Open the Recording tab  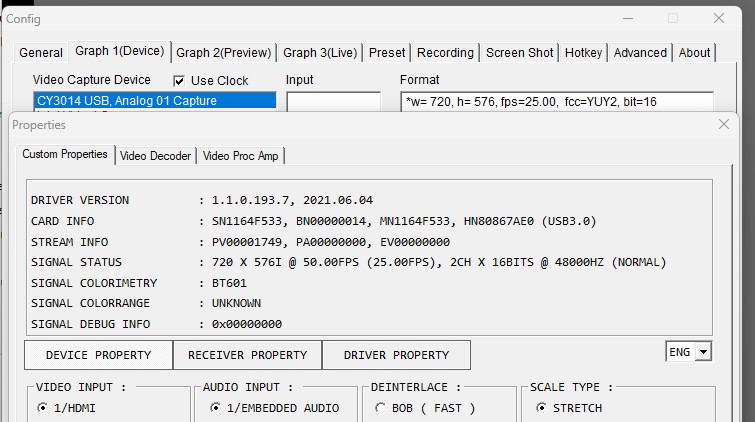445,53
